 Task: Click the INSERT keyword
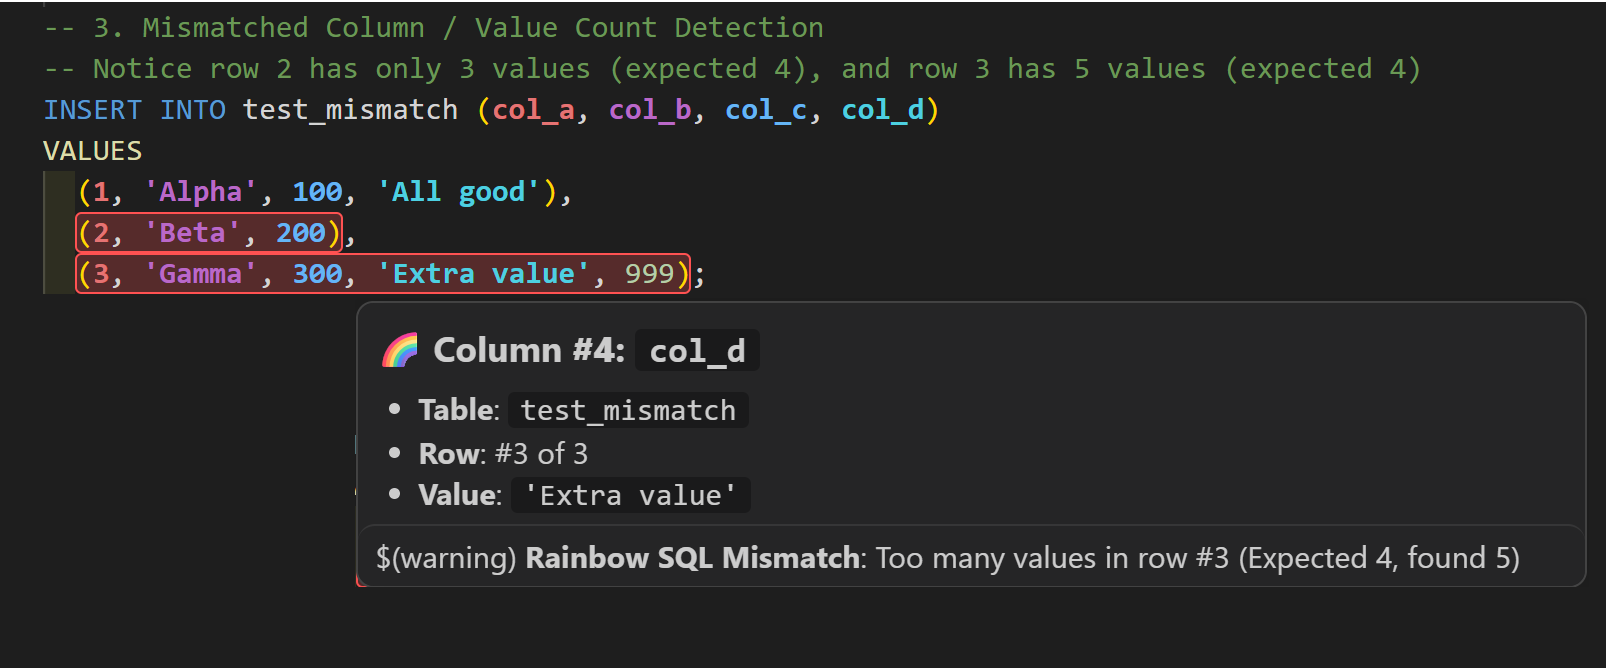click(92, 110)
